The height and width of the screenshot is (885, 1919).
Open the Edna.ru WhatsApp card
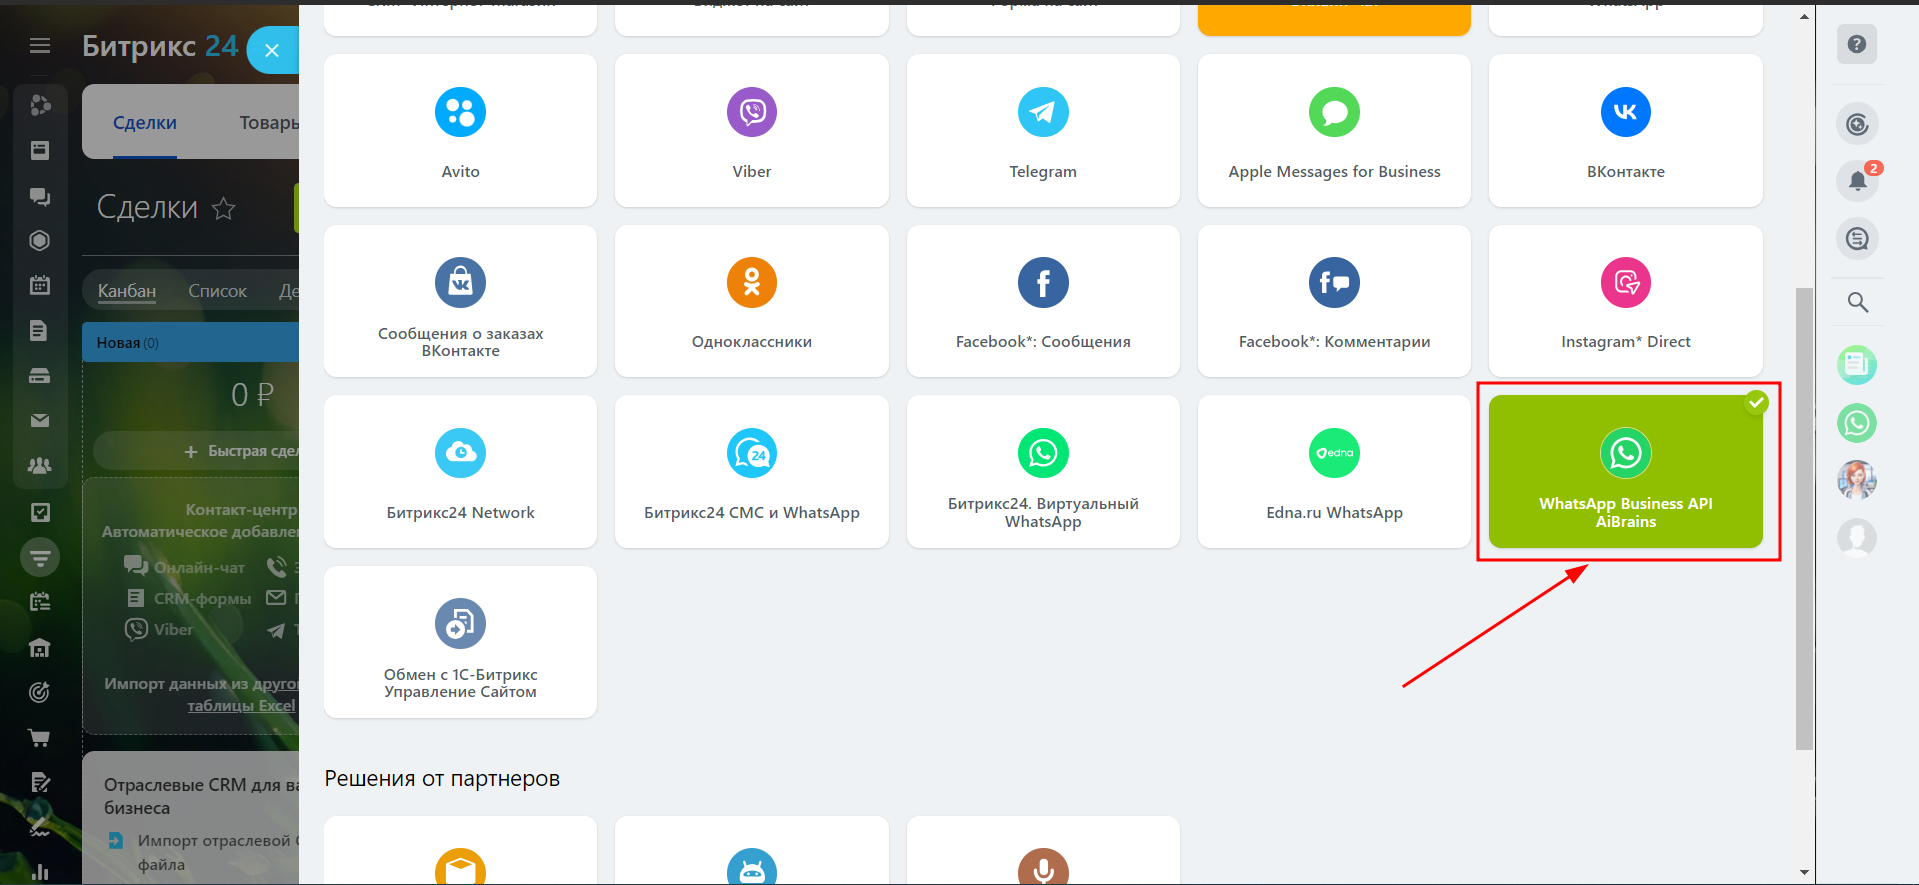click(x=1334, y=471)
